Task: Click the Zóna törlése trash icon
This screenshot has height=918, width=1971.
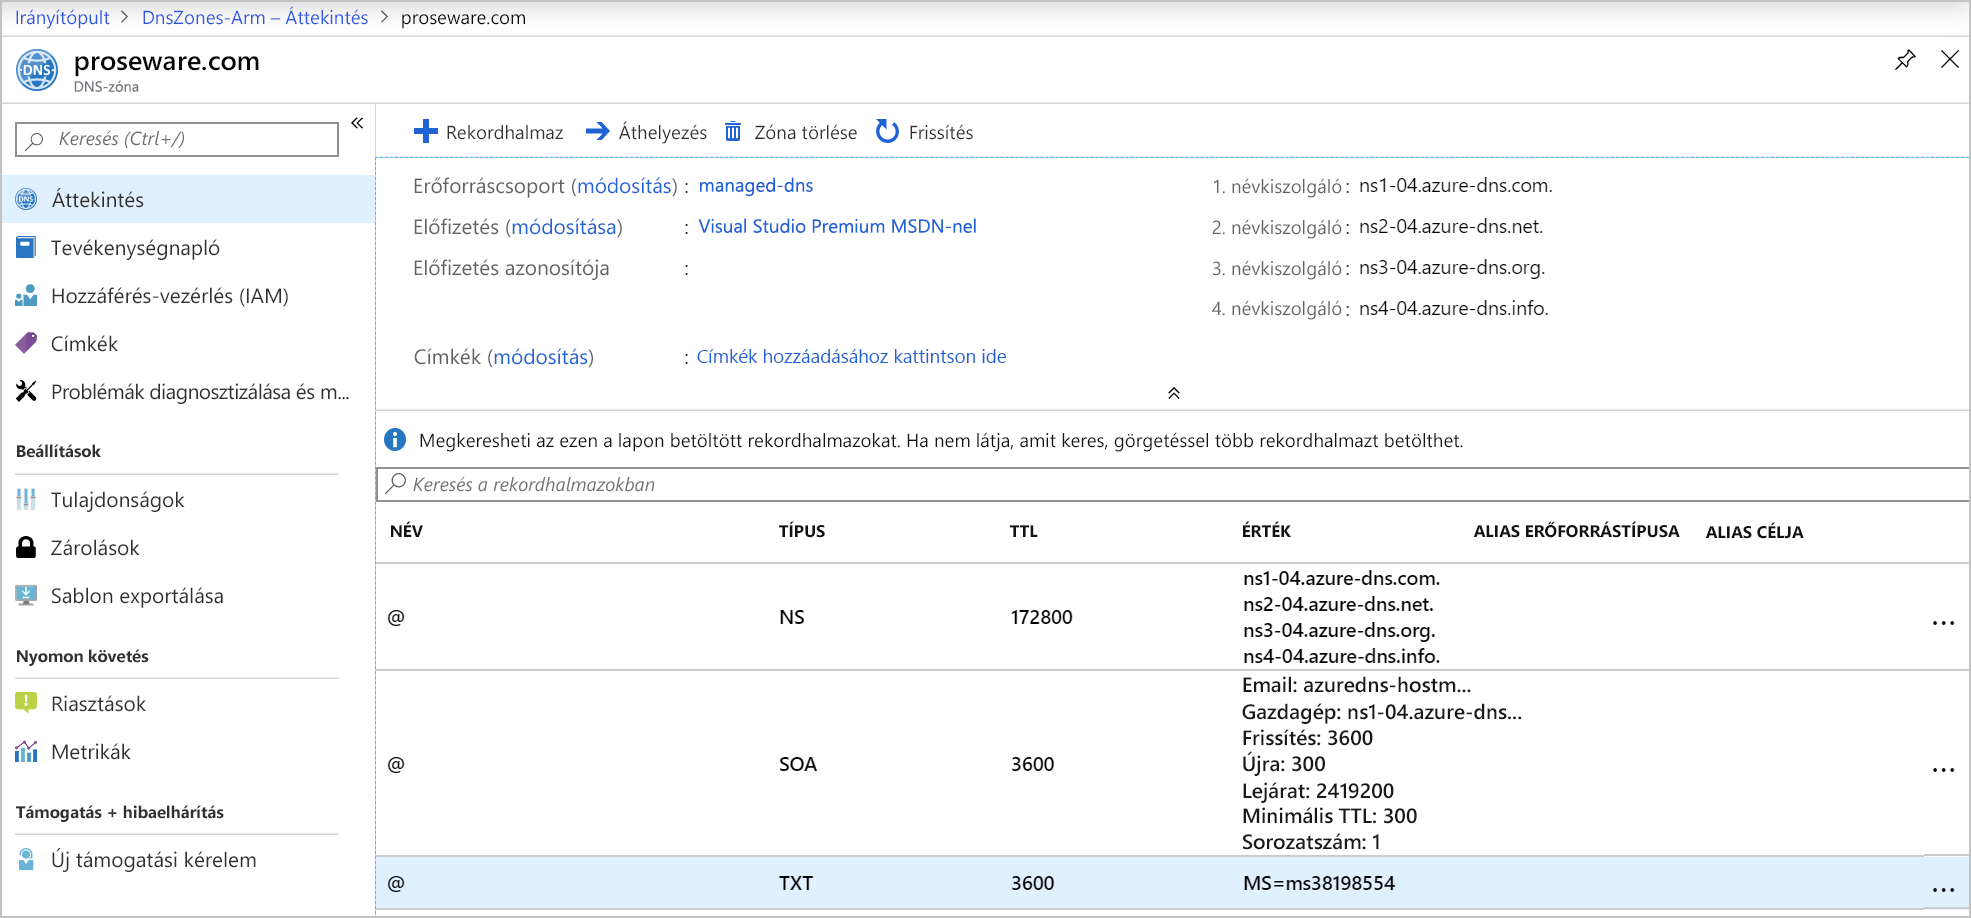Action: (x=733, y=132)
